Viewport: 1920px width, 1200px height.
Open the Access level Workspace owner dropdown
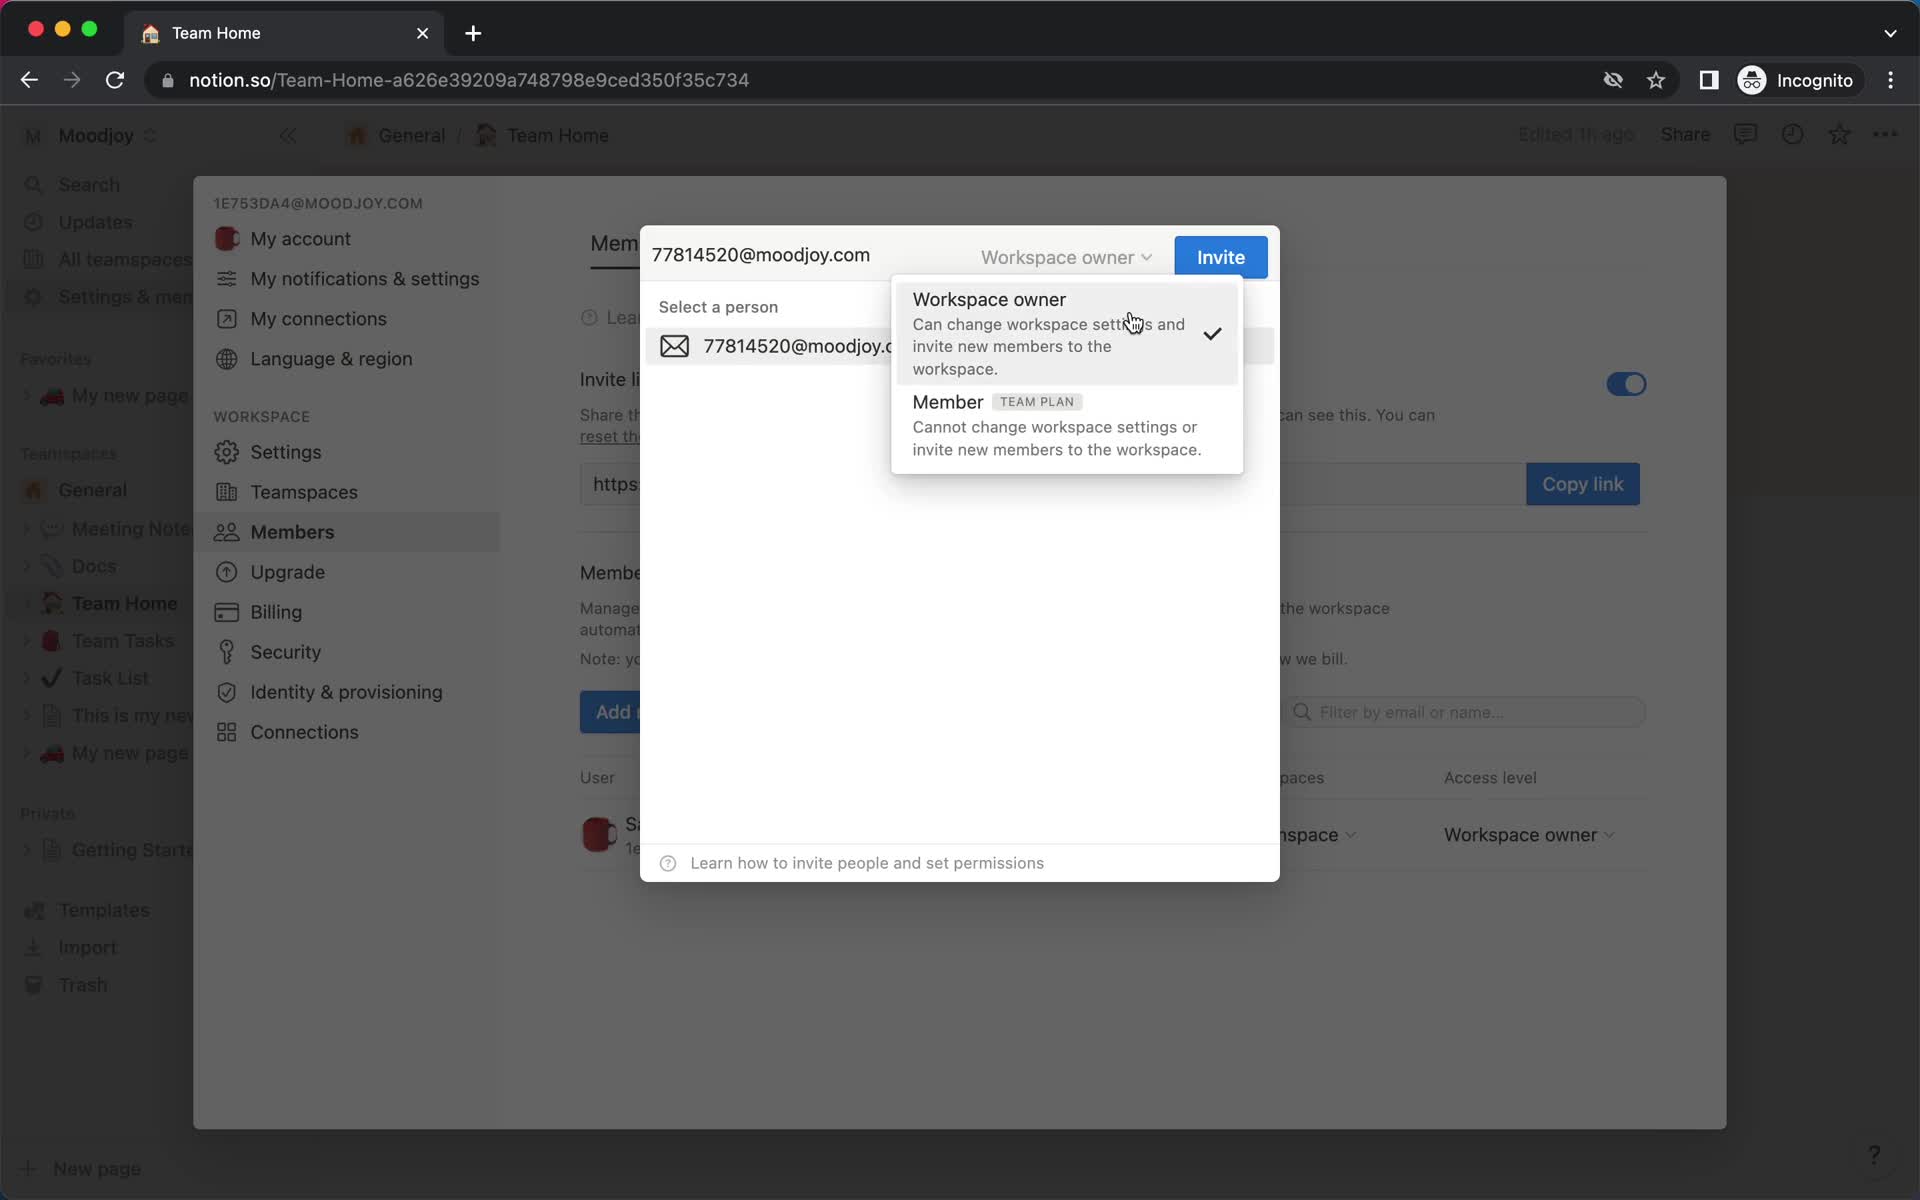(x=1528, y=835)
